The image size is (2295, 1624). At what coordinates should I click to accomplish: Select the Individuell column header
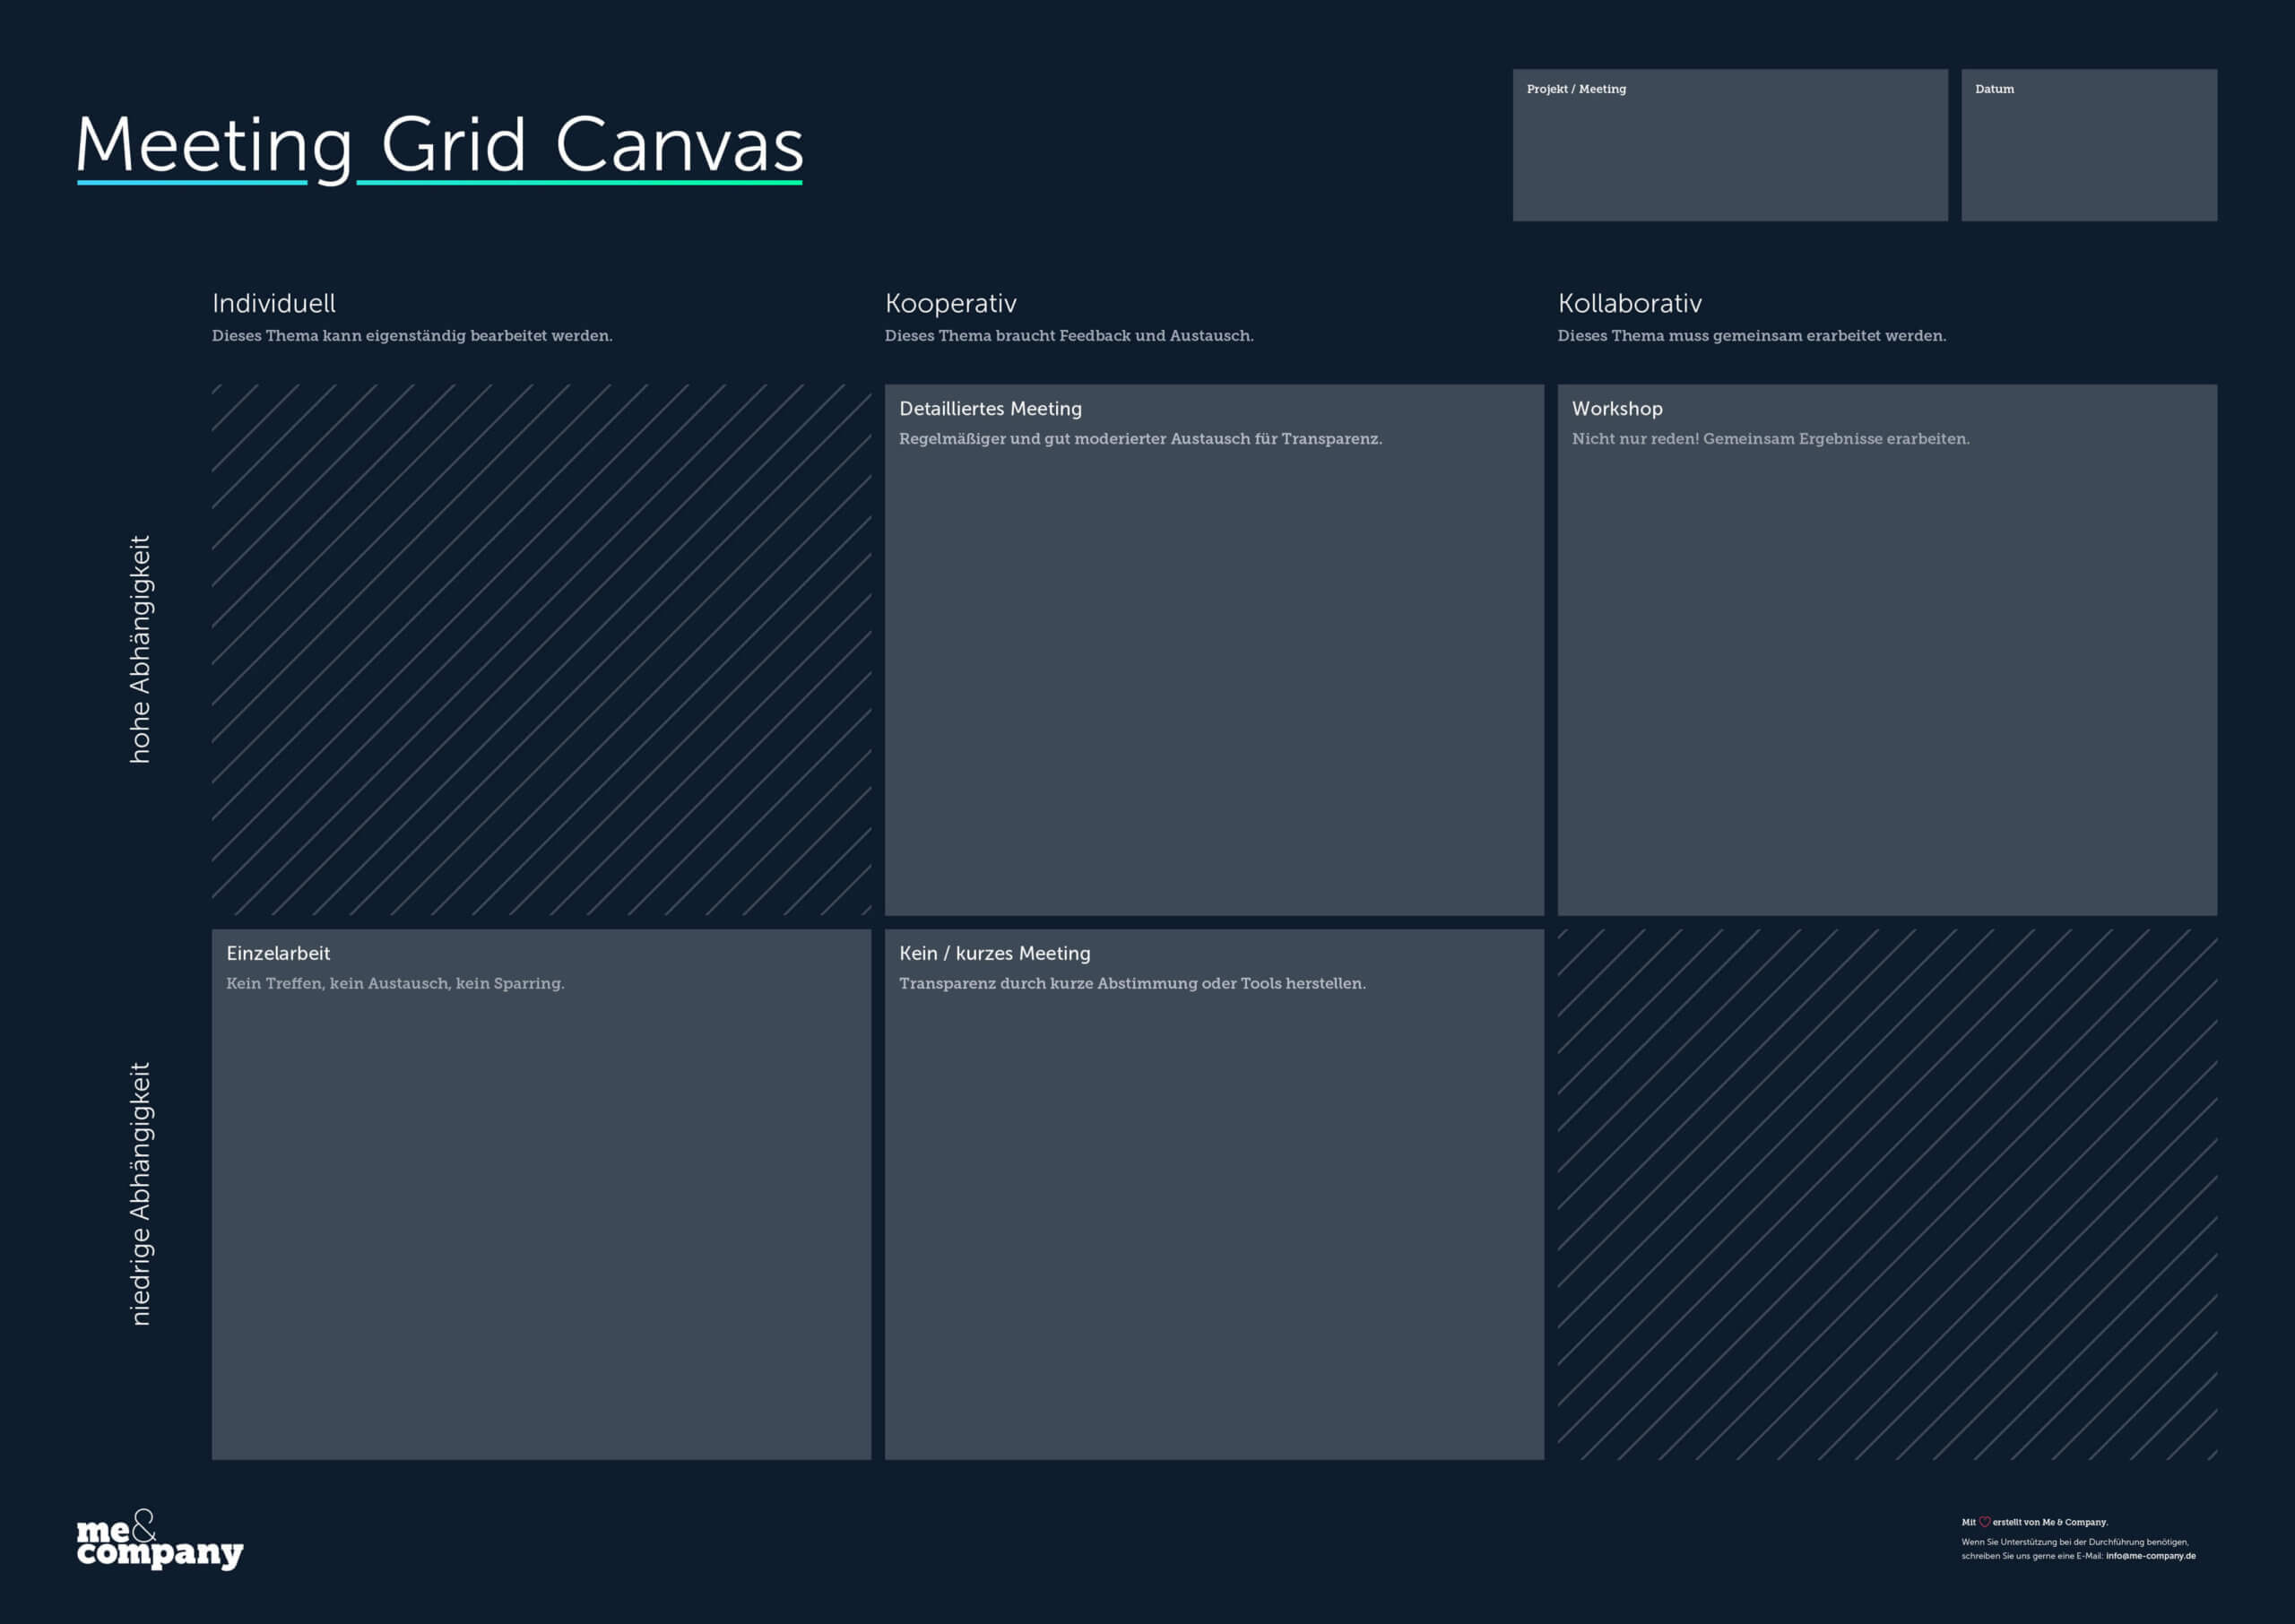point(274,303)
